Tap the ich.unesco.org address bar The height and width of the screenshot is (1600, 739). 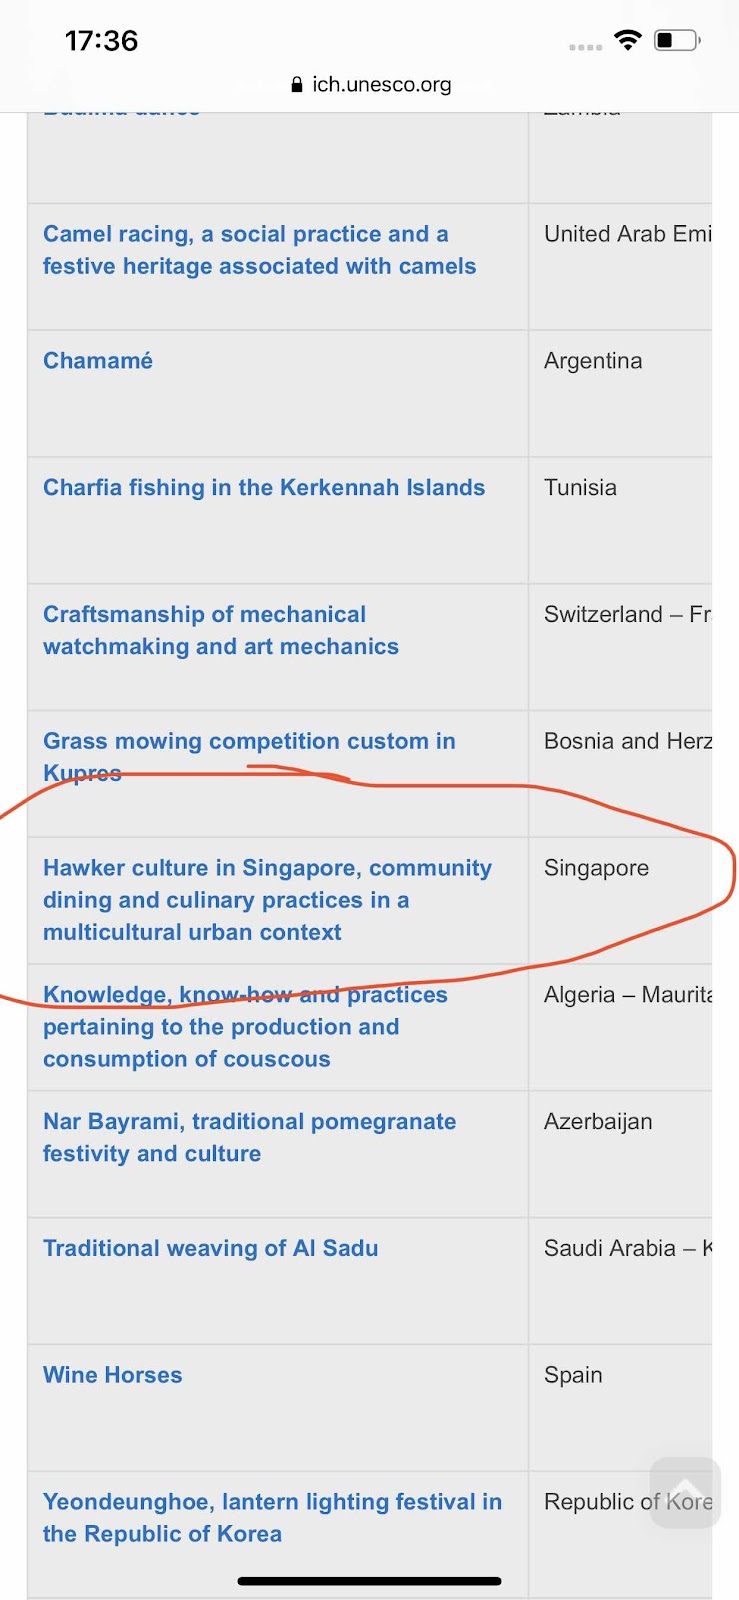point(370,85)
